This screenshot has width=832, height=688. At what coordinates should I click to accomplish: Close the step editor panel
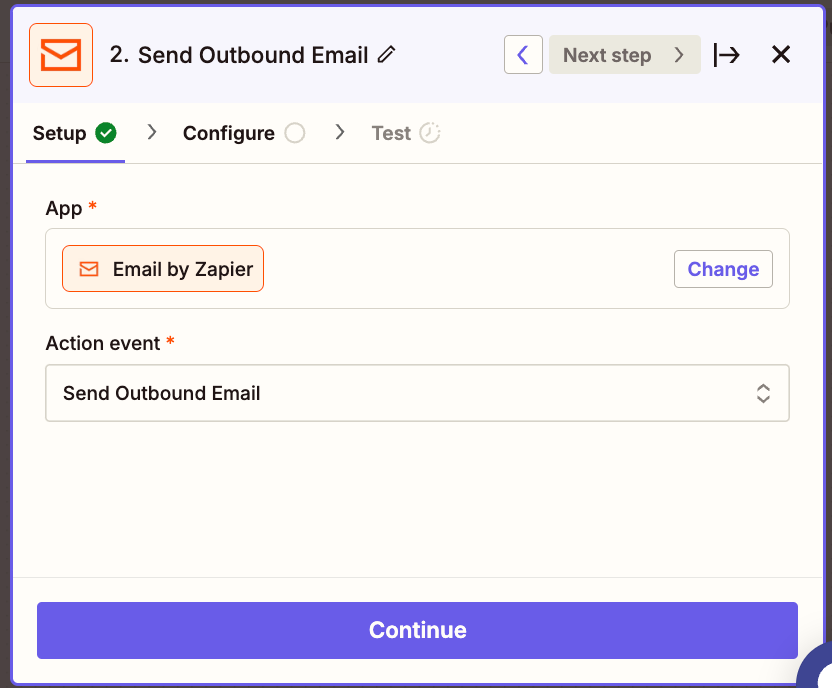(x=781, y=55)
